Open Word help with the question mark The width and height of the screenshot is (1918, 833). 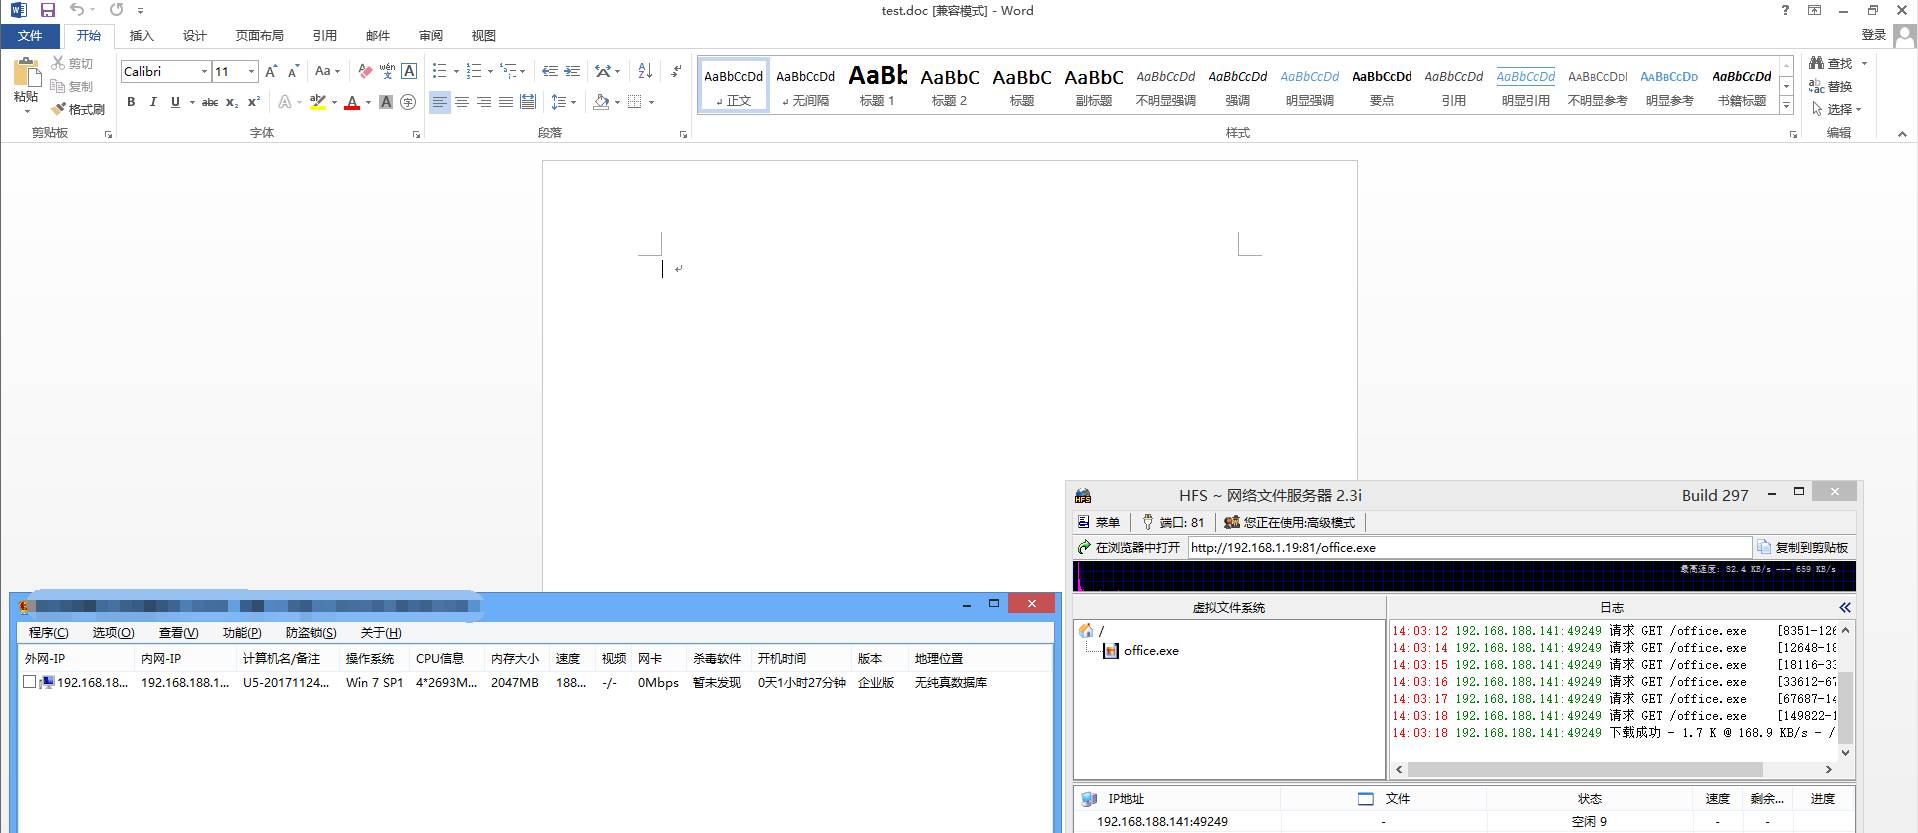(x=1785, y=10)
